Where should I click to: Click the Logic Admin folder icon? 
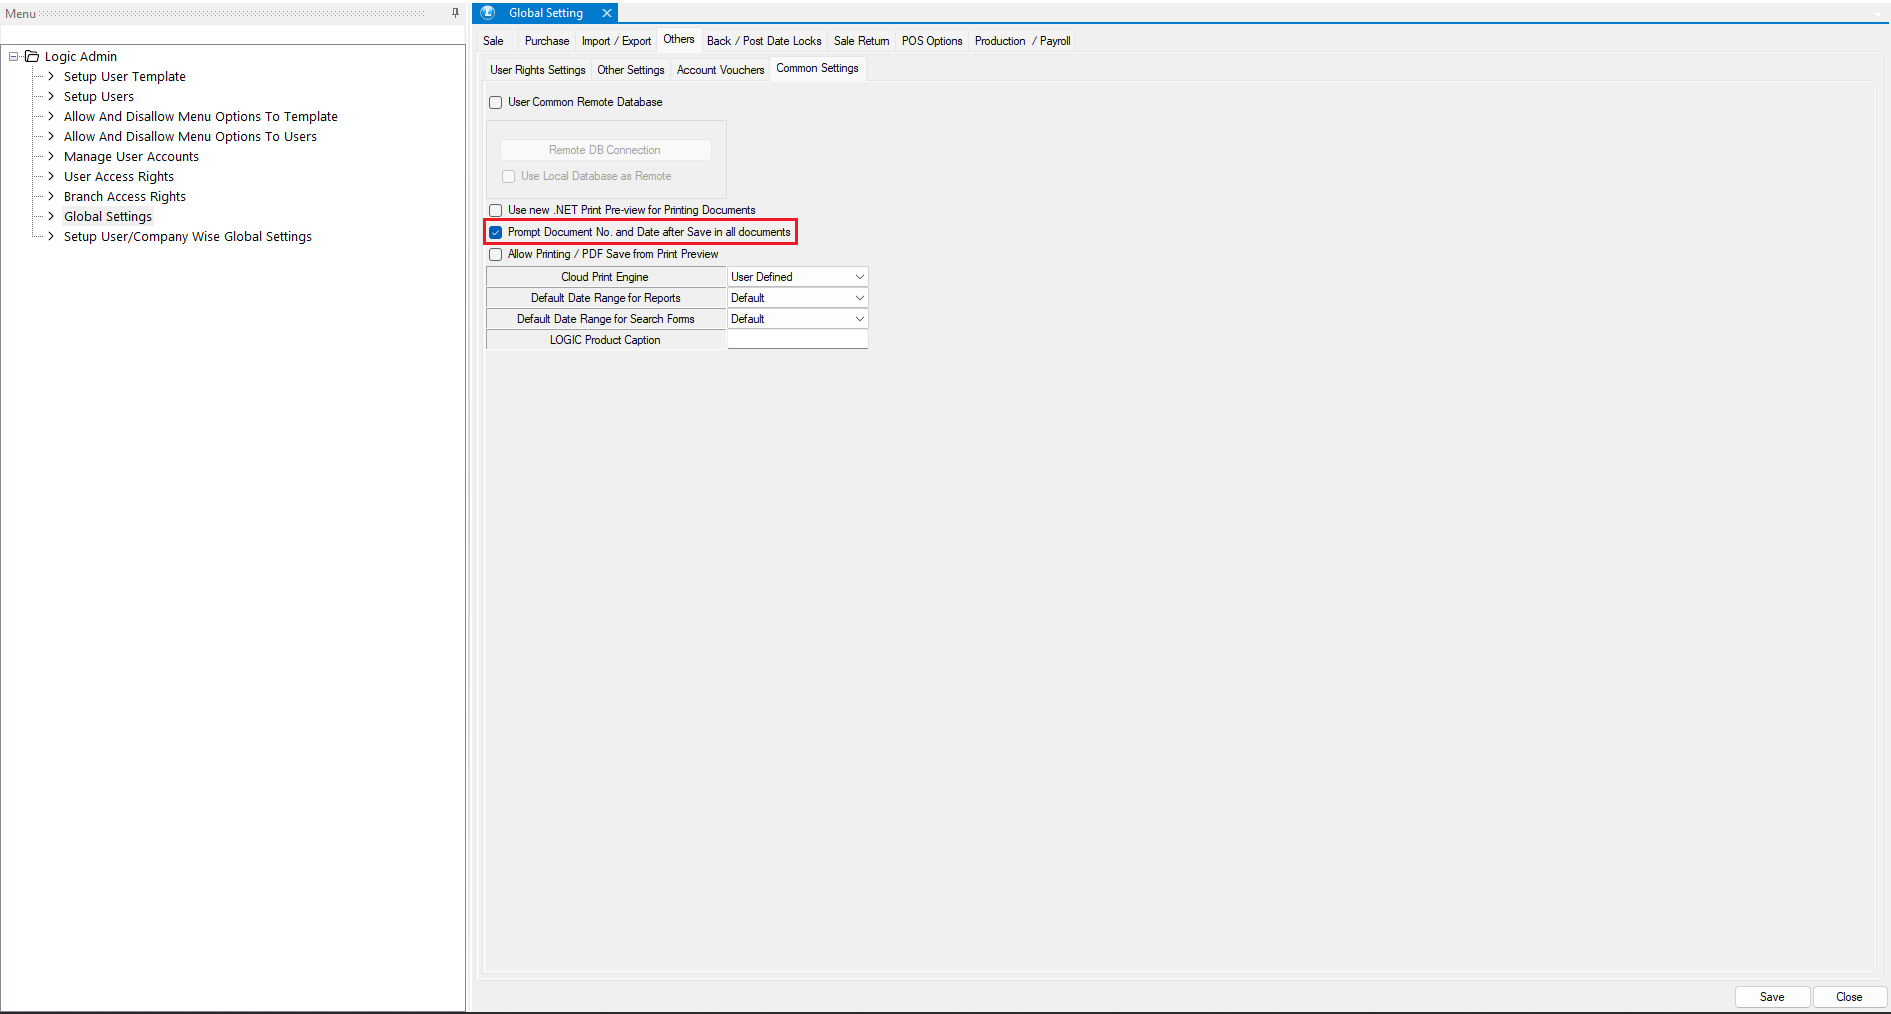pos(32,57)
